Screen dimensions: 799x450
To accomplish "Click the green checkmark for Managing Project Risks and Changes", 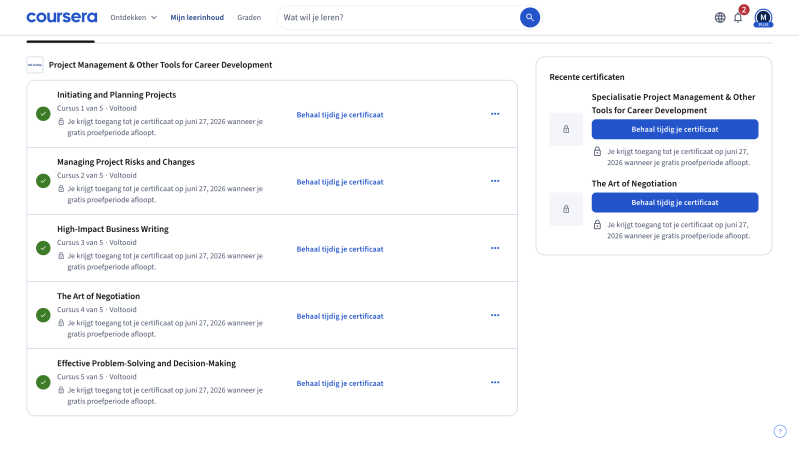I will 43,181.
